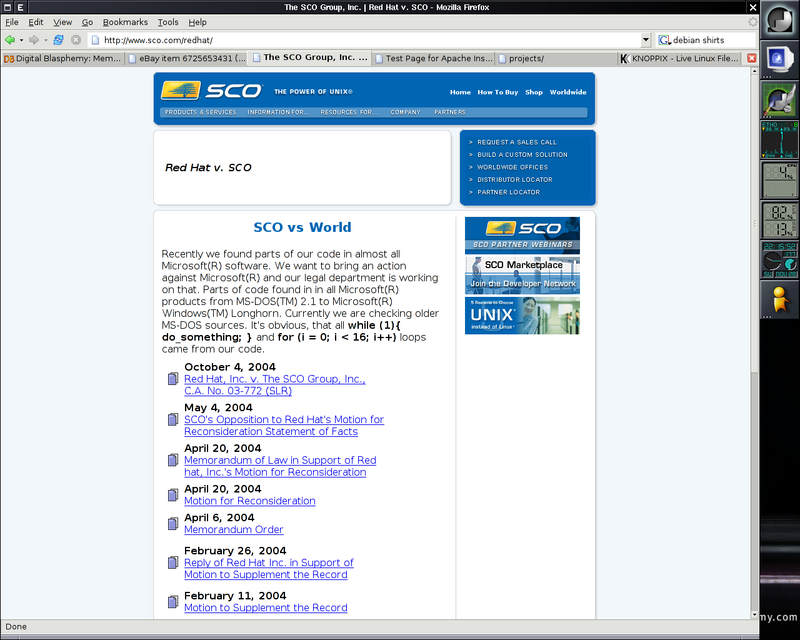The width and height of the screenshot is (800, 640).
Task: Open the View menu
Action: coord(63,22)
